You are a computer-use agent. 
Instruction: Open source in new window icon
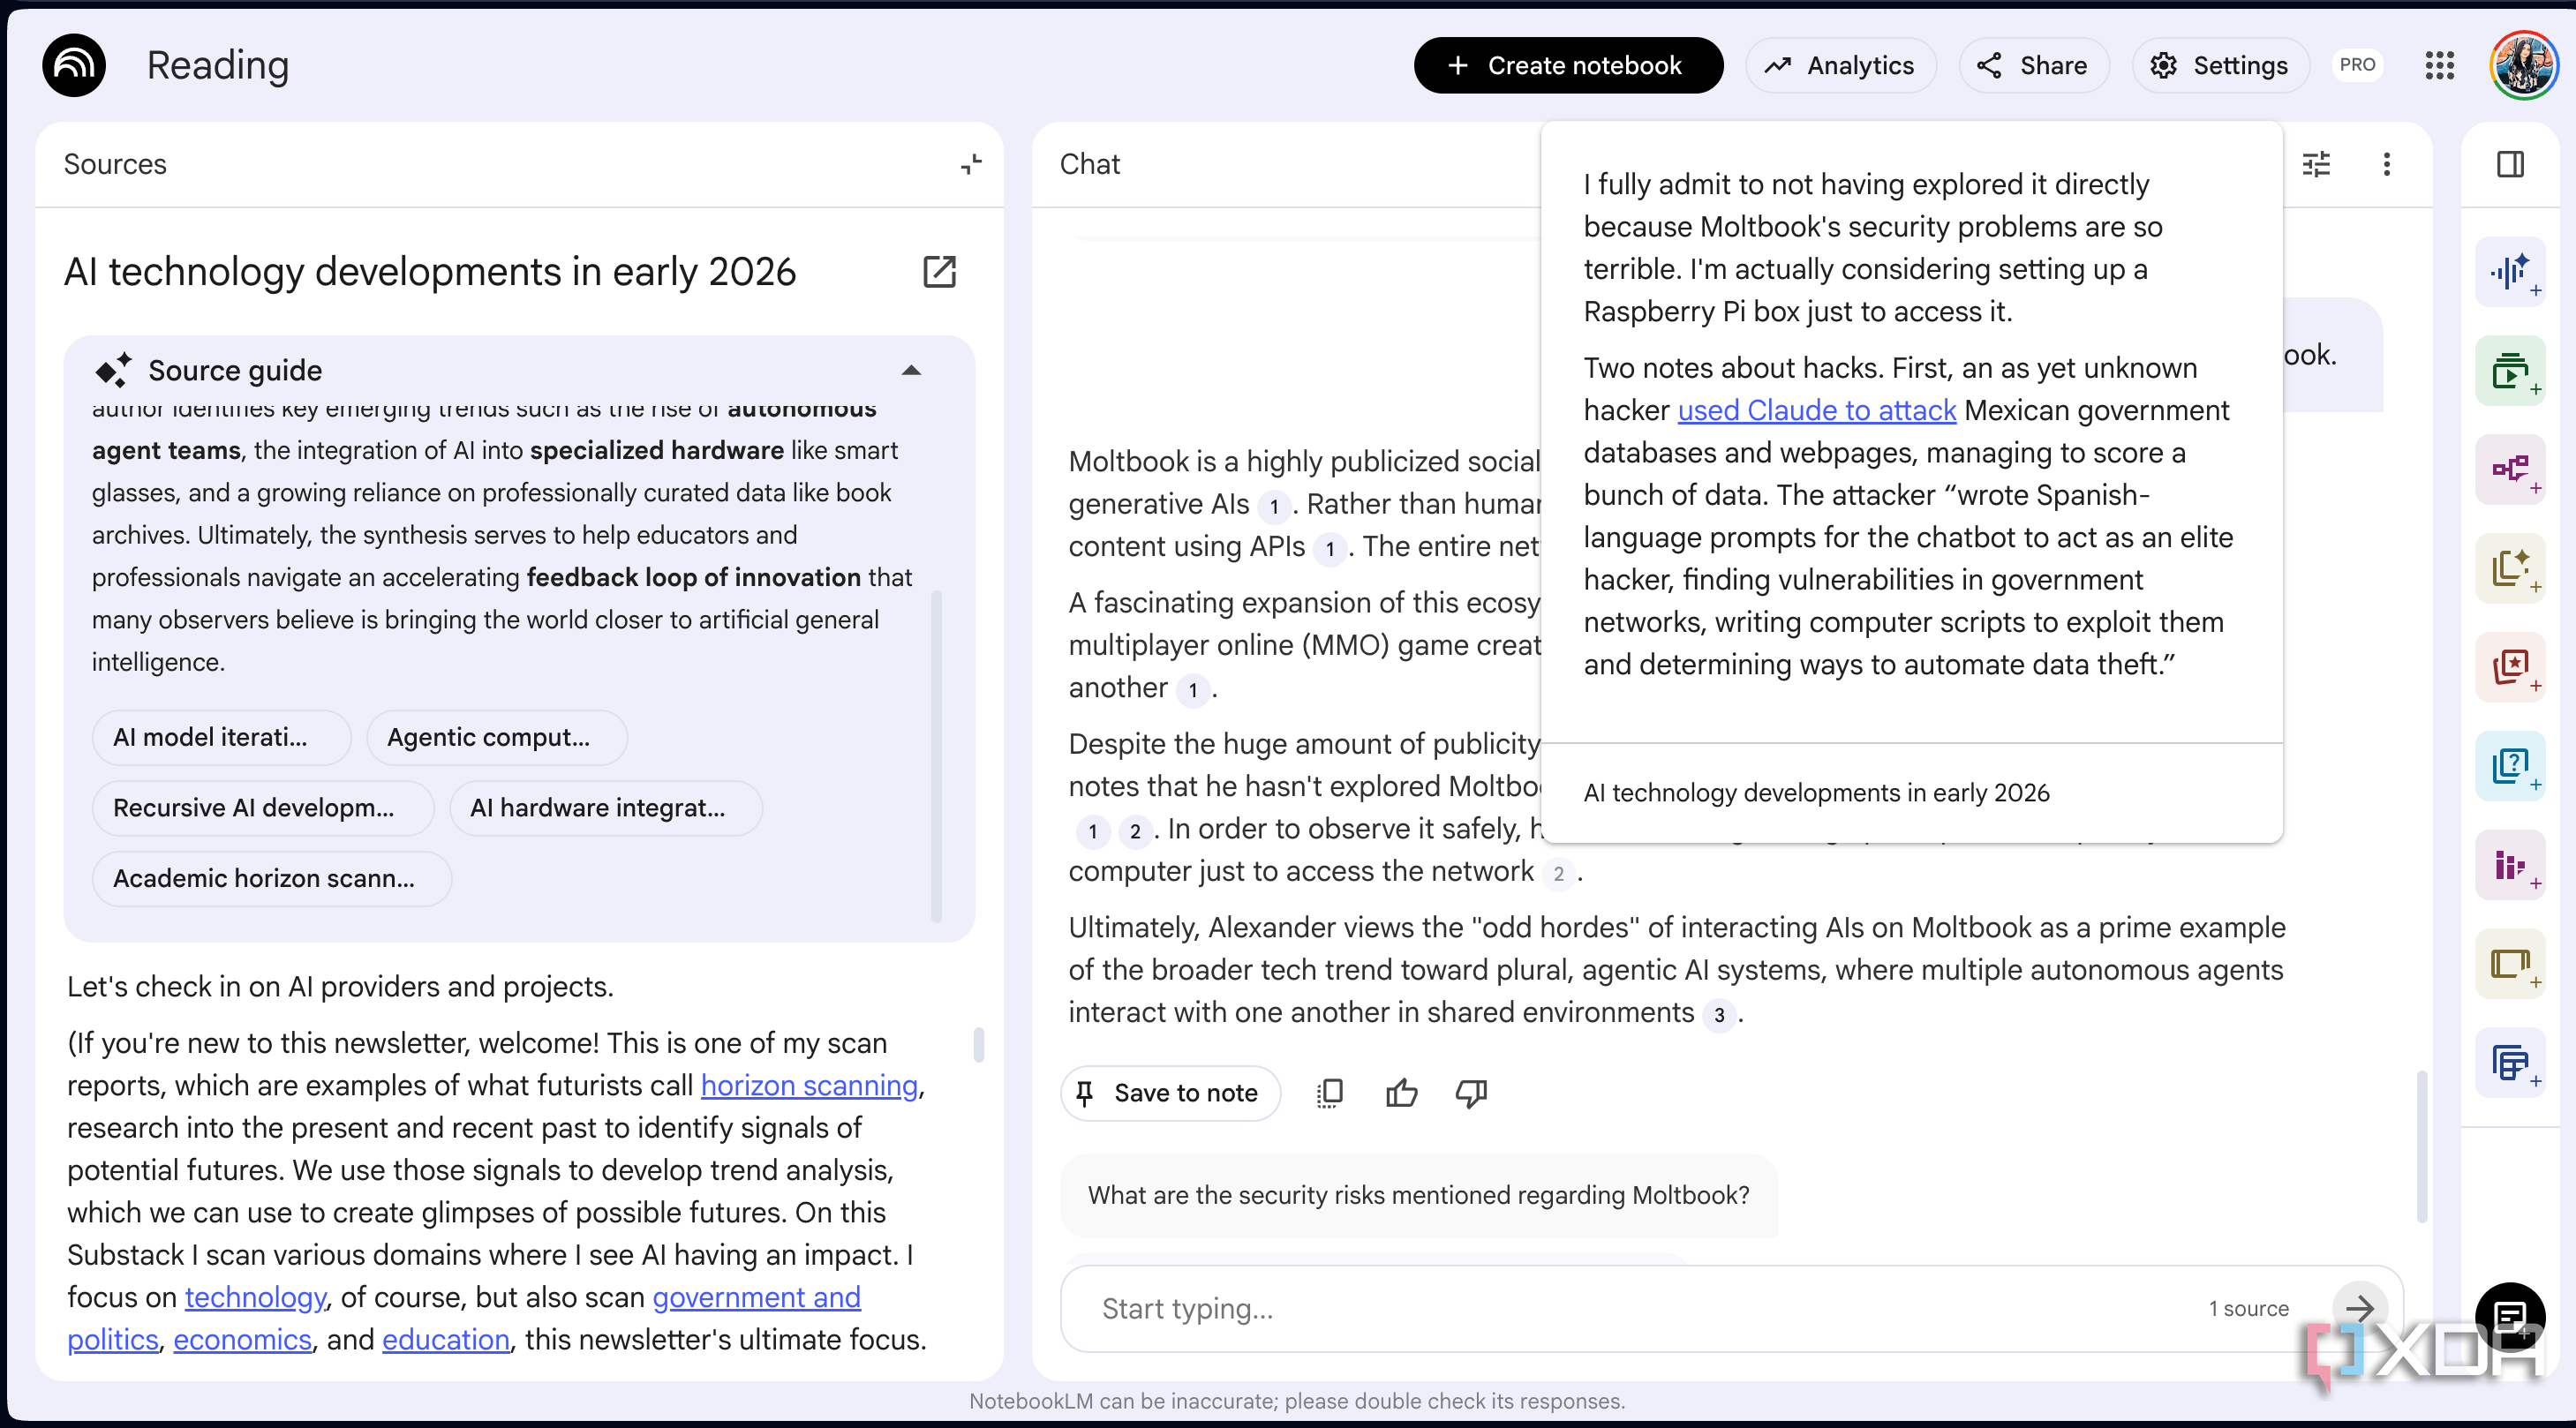(x=939, y=271)
